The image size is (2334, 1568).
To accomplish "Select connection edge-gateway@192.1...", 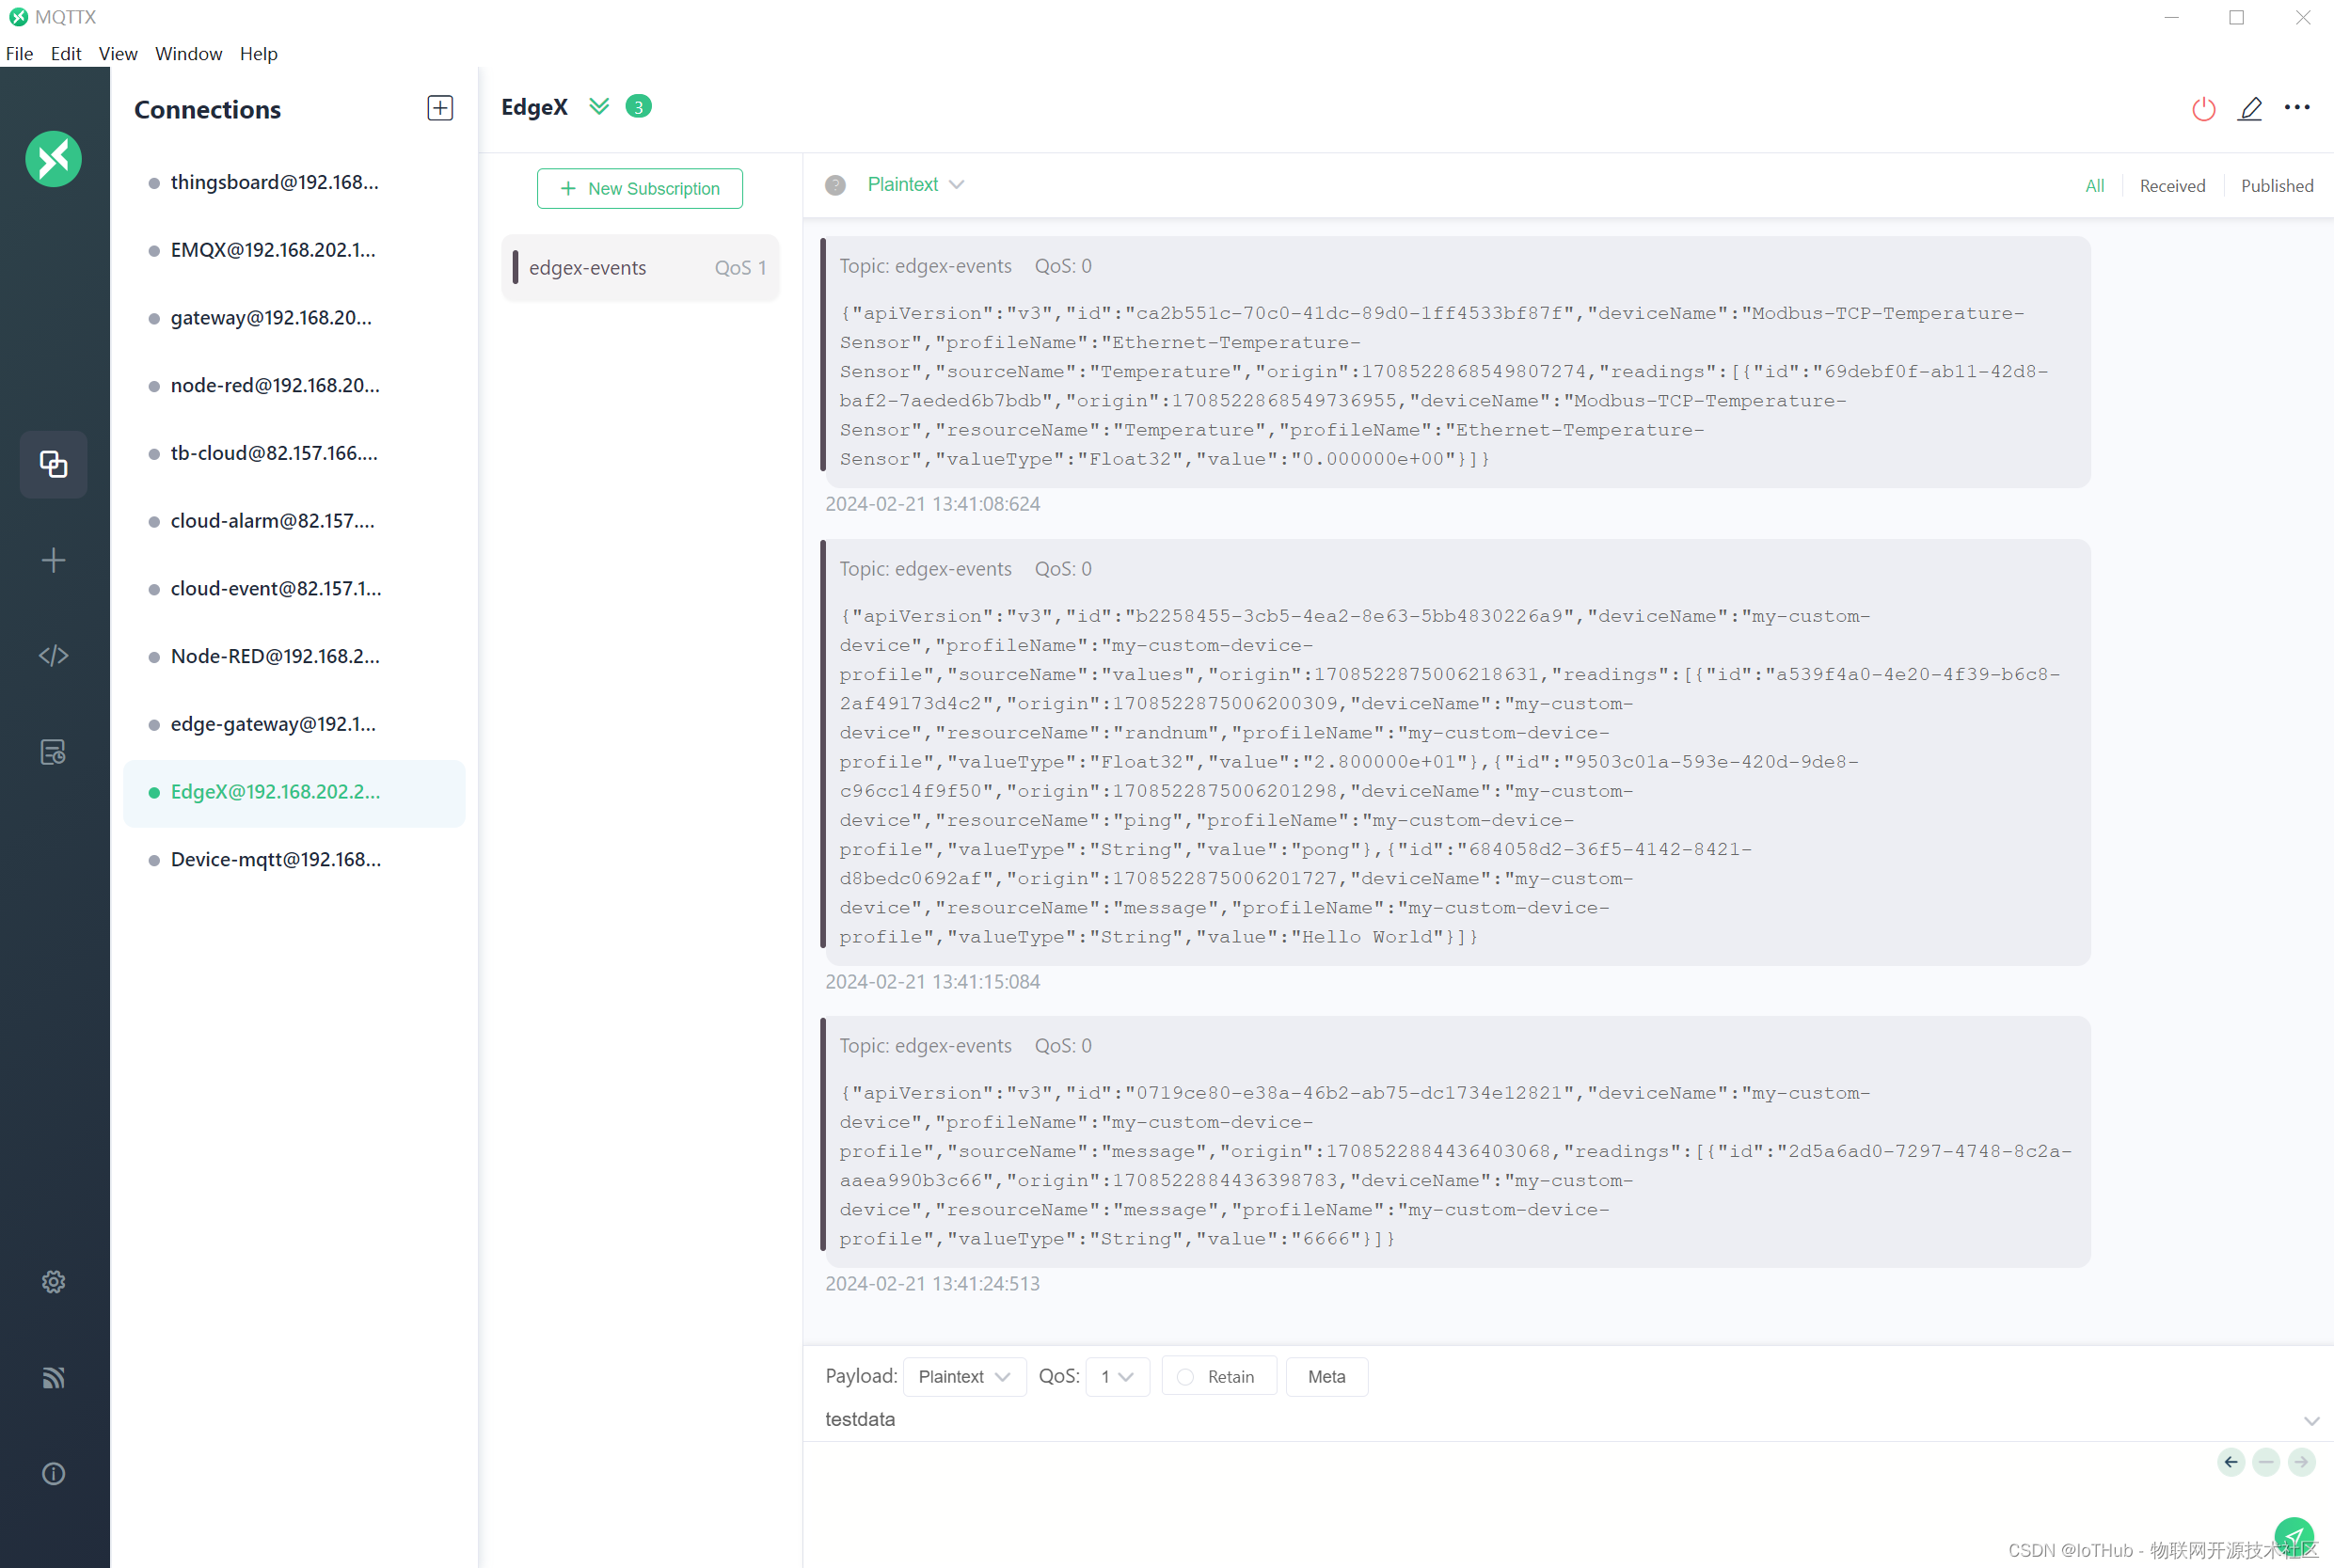I will [x=294, y=724].
